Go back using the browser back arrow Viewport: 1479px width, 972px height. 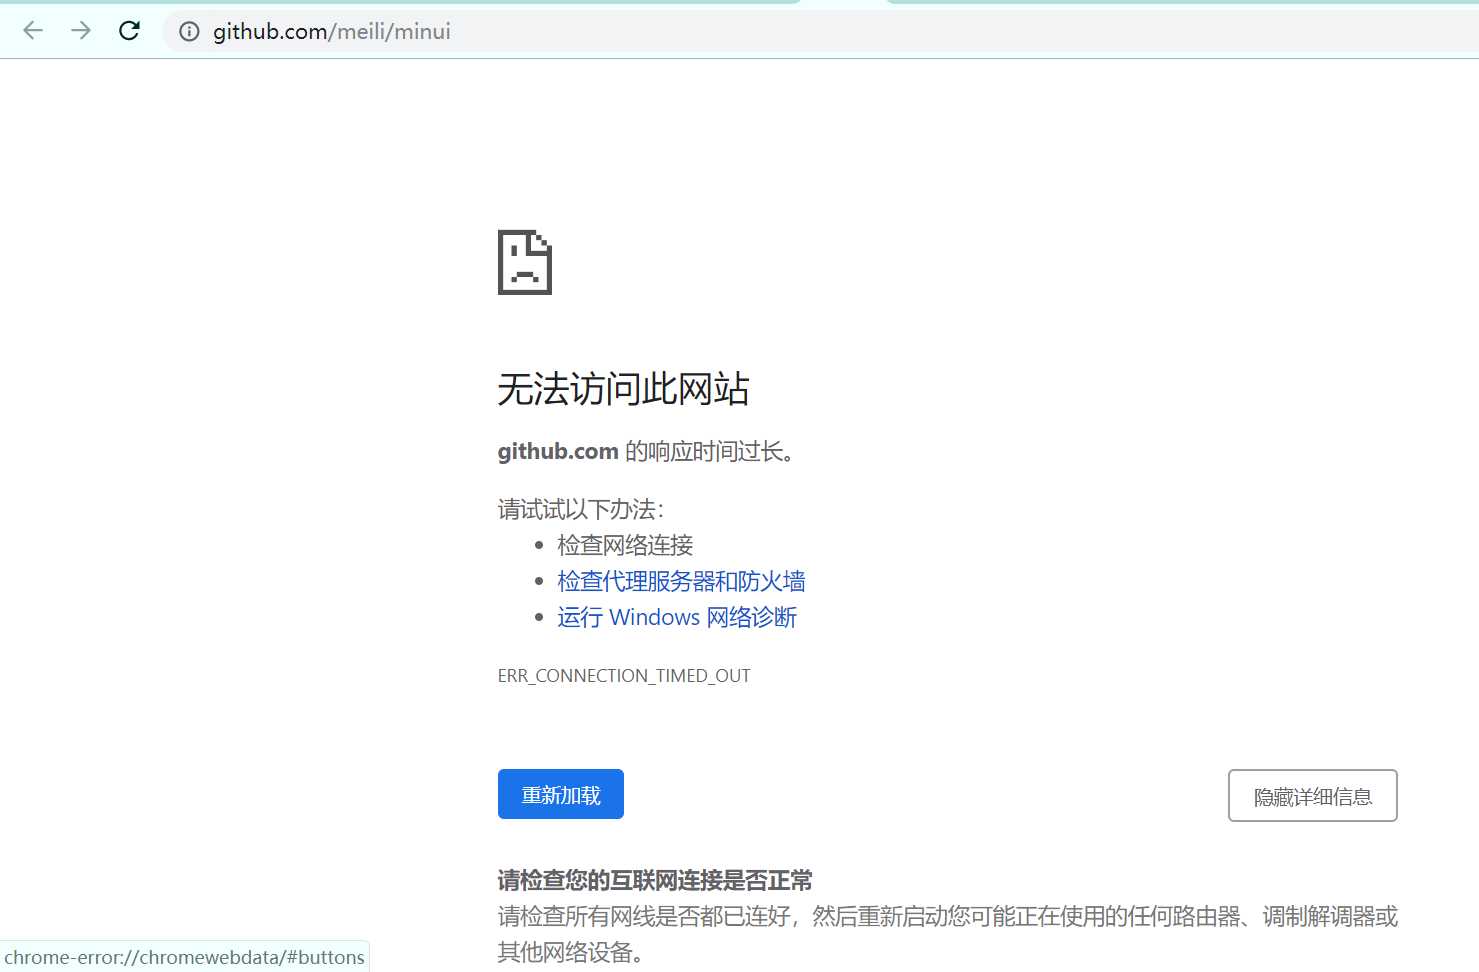click(33, 31)
